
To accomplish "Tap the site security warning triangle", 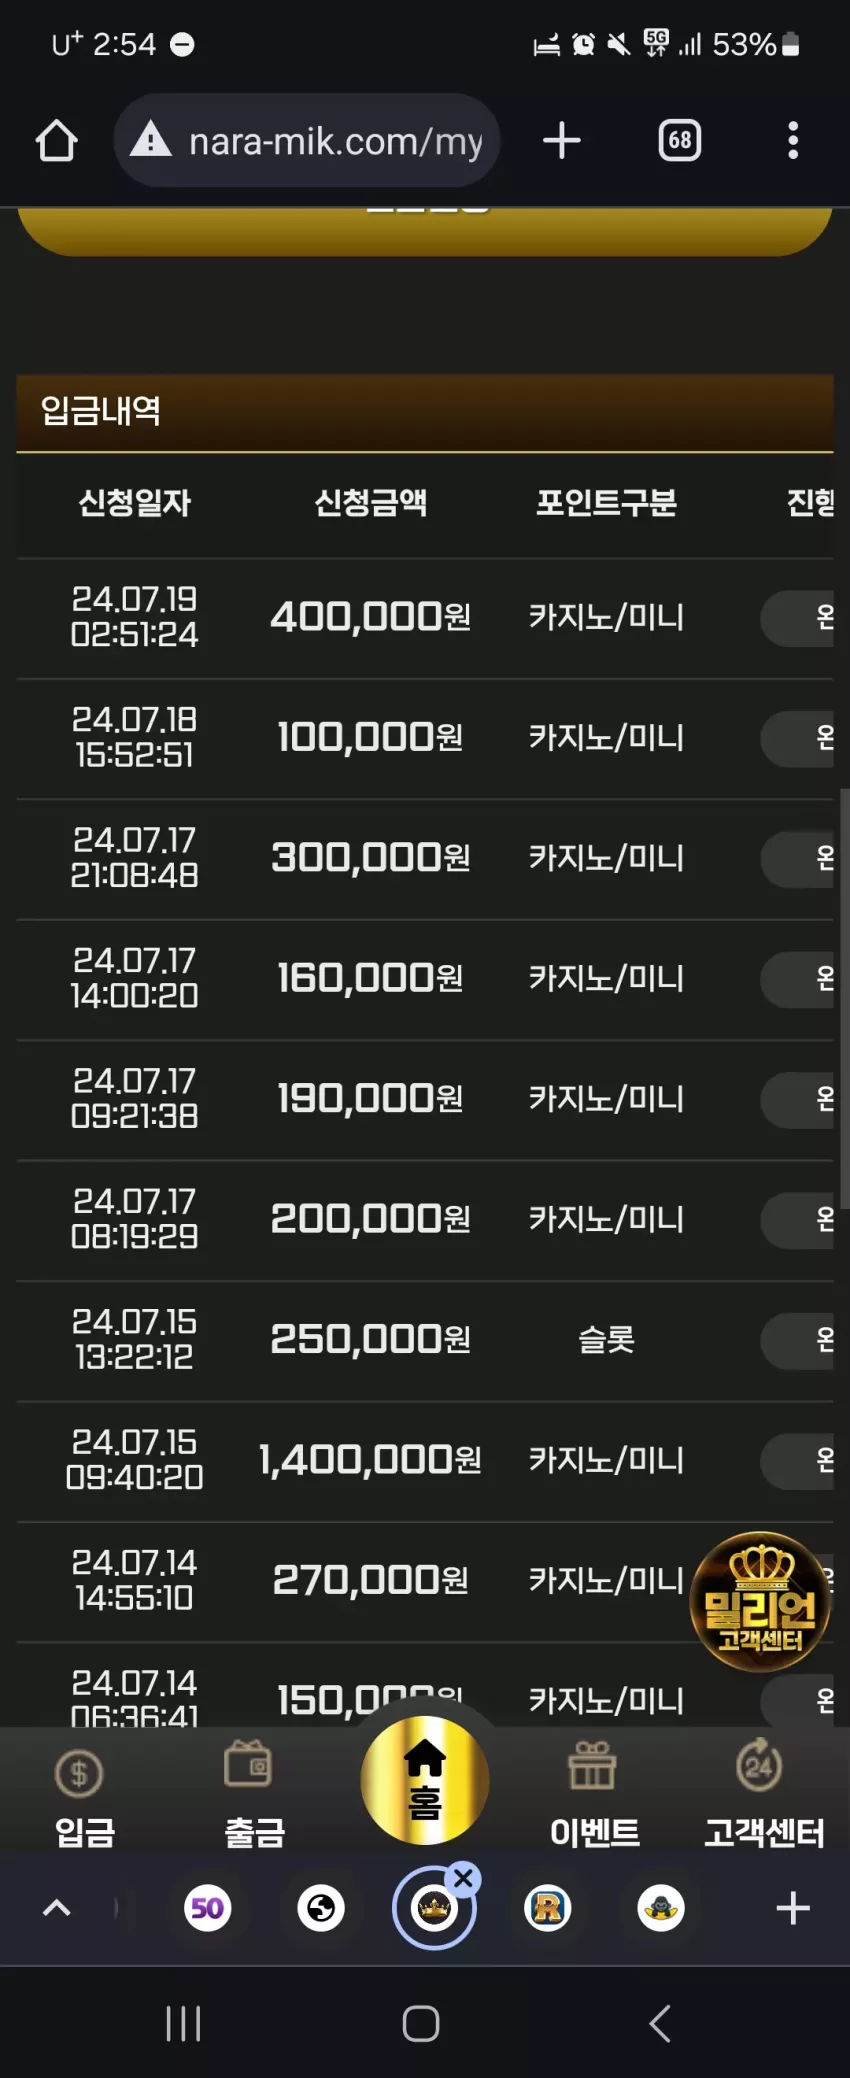I will pyautogui.click(x=151, y=140).
